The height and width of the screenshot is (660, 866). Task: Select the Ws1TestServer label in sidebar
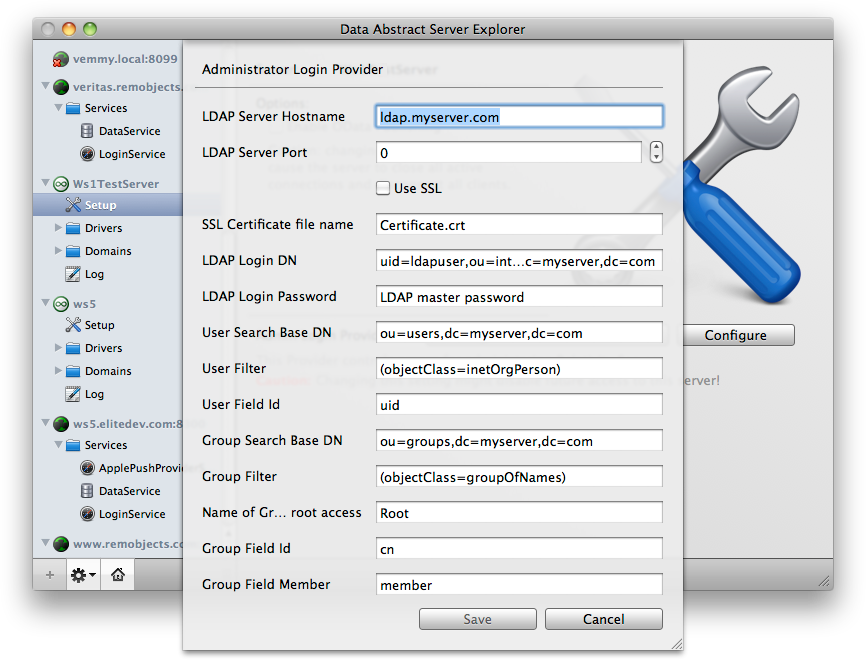(116, 184)
